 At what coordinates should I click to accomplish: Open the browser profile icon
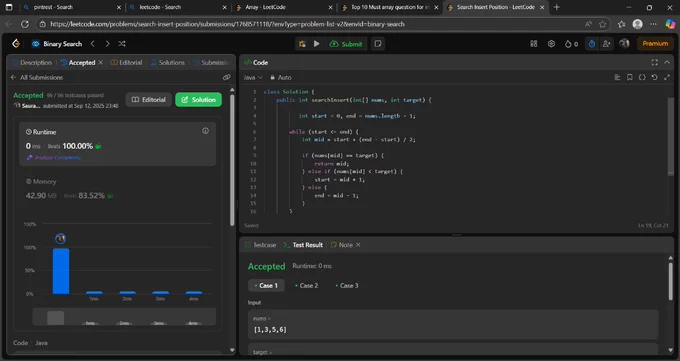pos(638,24)
